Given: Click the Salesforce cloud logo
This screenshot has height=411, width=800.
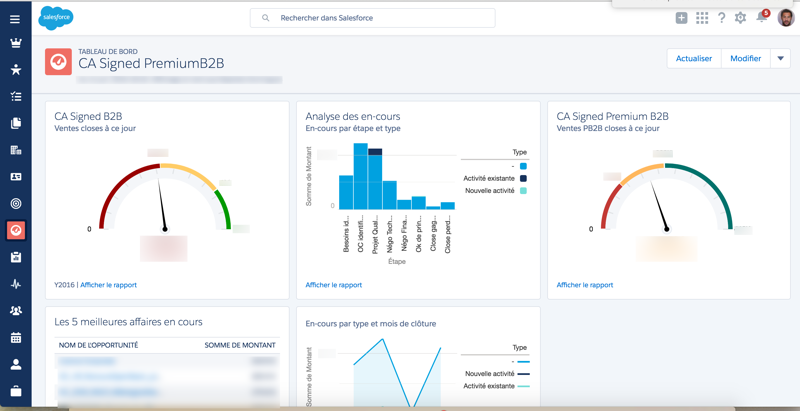Looking at the screenshot, I should tap(56, 18).
